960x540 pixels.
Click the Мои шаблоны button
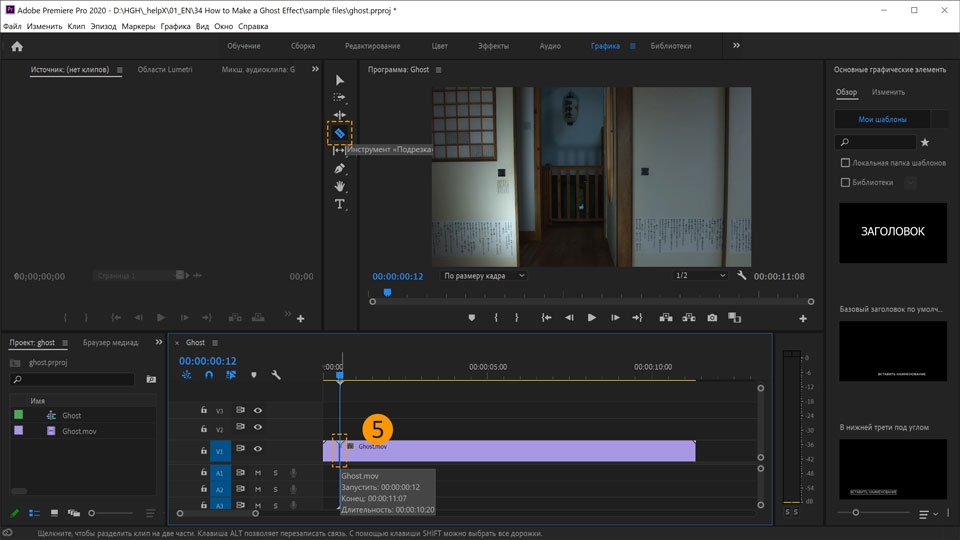883,119
